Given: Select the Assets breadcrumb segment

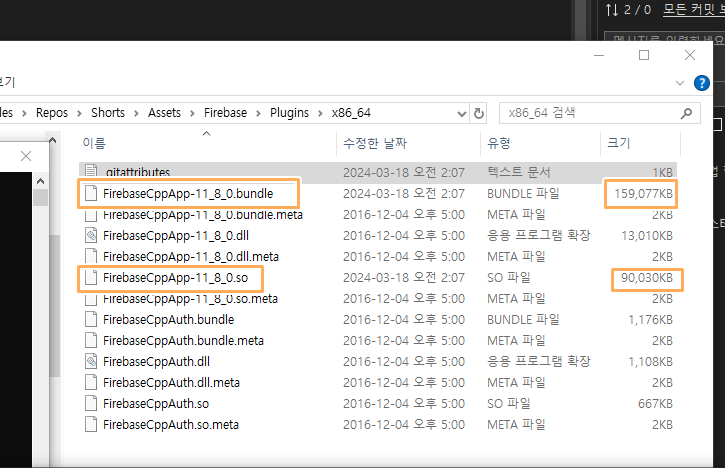Looking at the screenshot, I should click(164, 113).
